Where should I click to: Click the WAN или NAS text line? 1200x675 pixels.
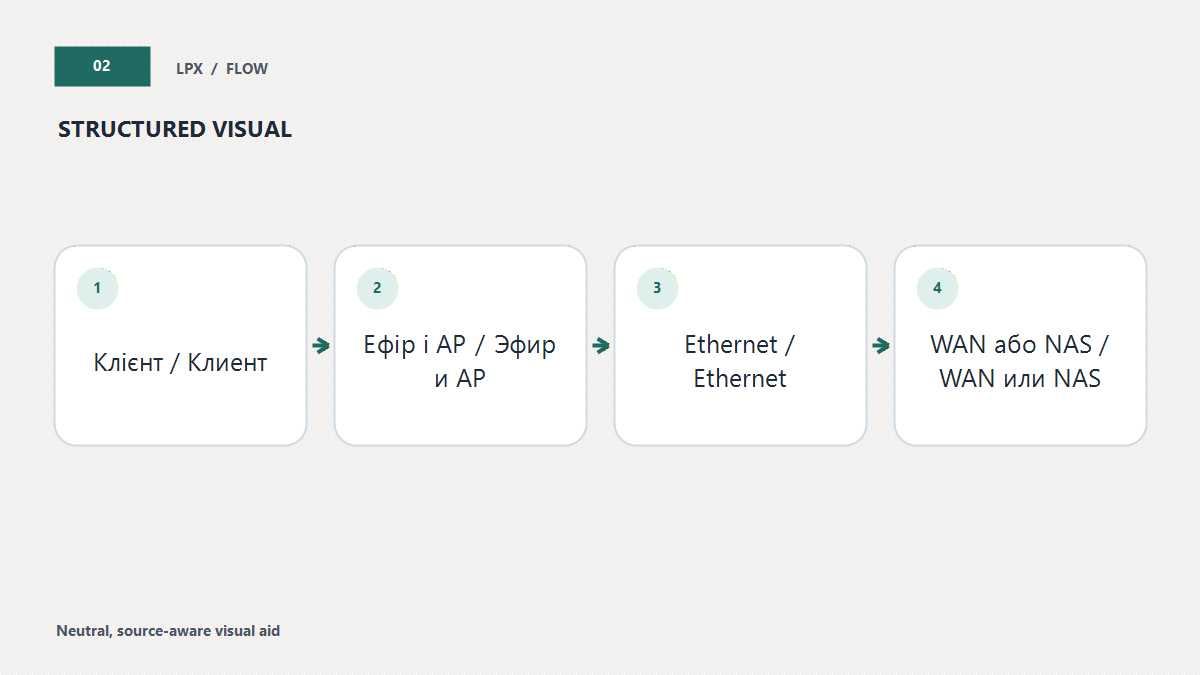tap(1020, 379)
